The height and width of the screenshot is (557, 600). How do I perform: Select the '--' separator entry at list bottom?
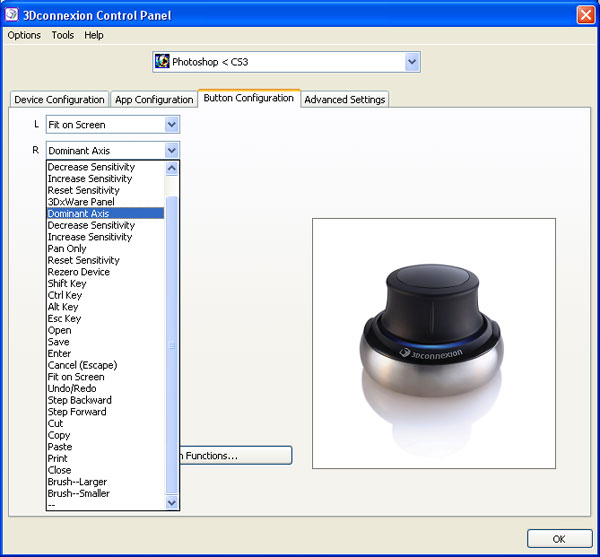[105, 505]
